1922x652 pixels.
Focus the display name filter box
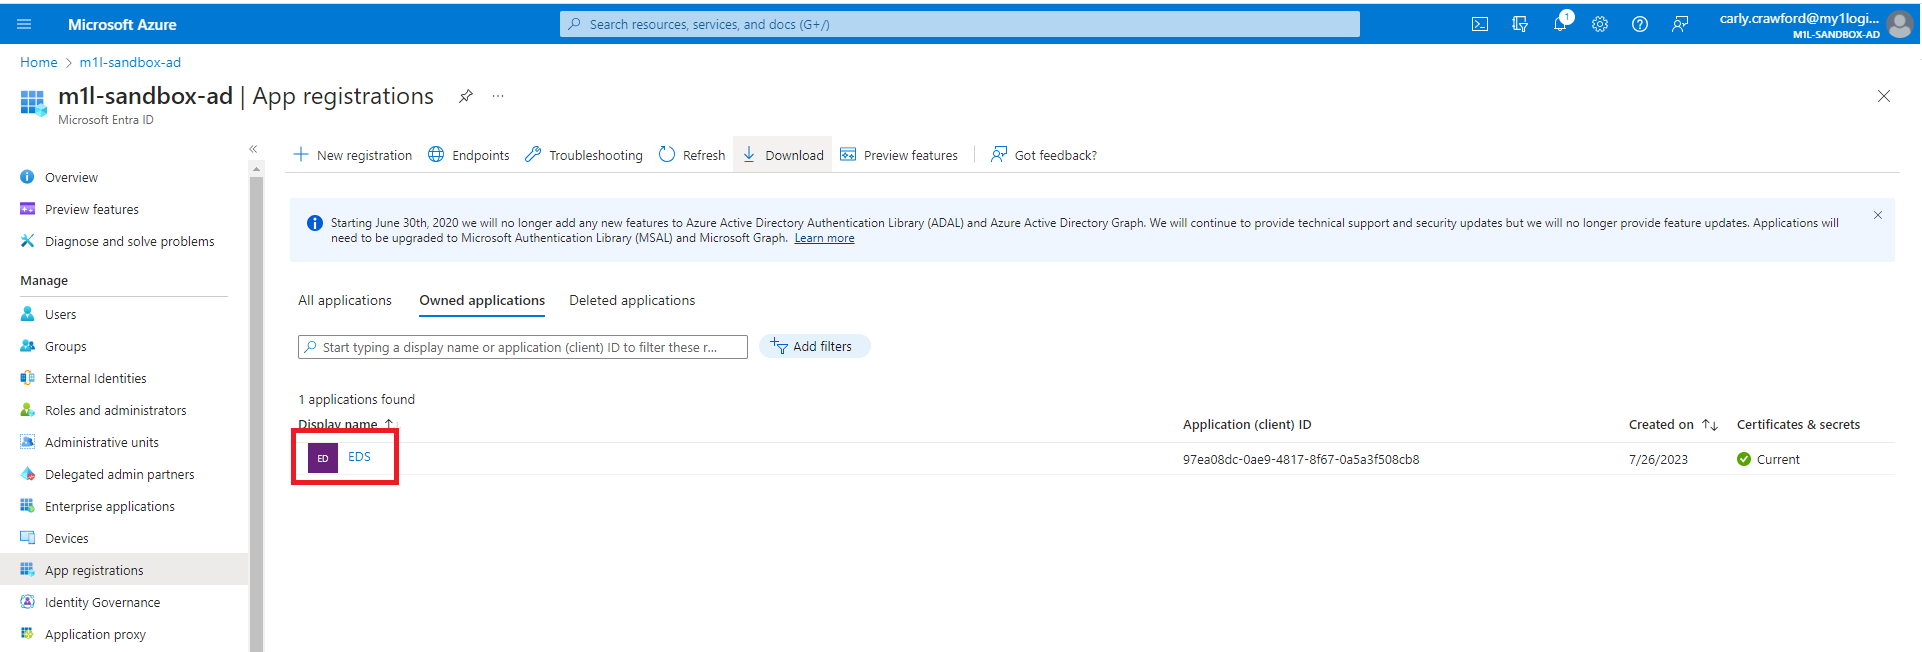(523, 347)
